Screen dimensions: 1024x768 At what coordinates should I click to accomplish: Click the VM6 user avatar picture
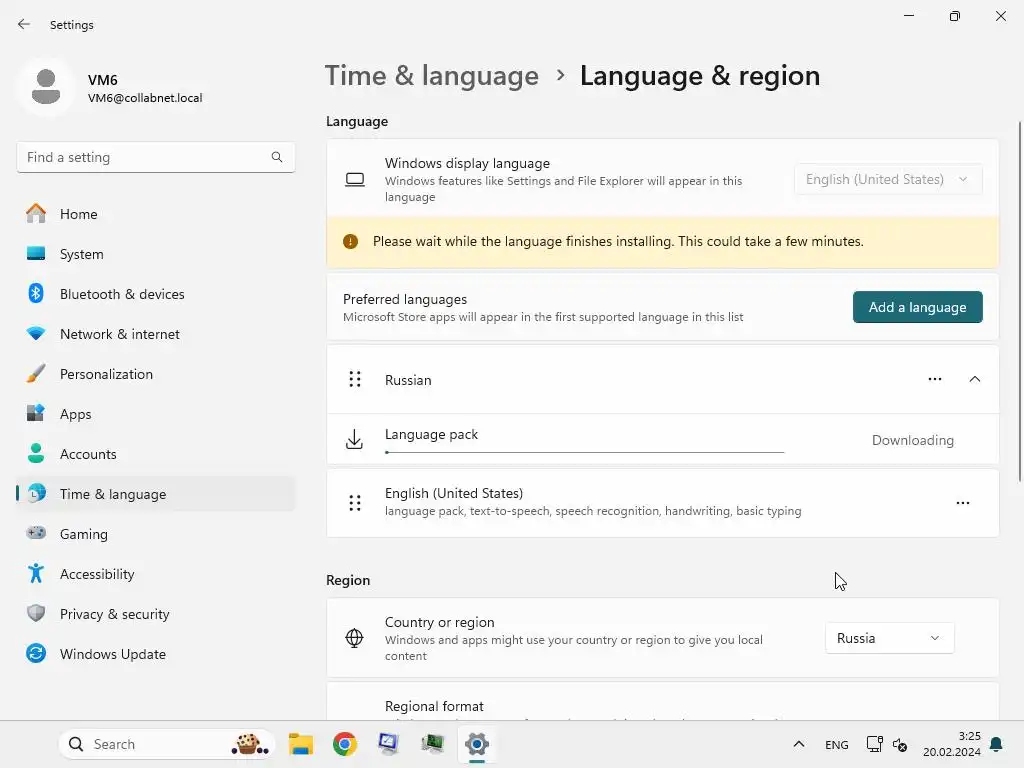click(x=46, y=87)
